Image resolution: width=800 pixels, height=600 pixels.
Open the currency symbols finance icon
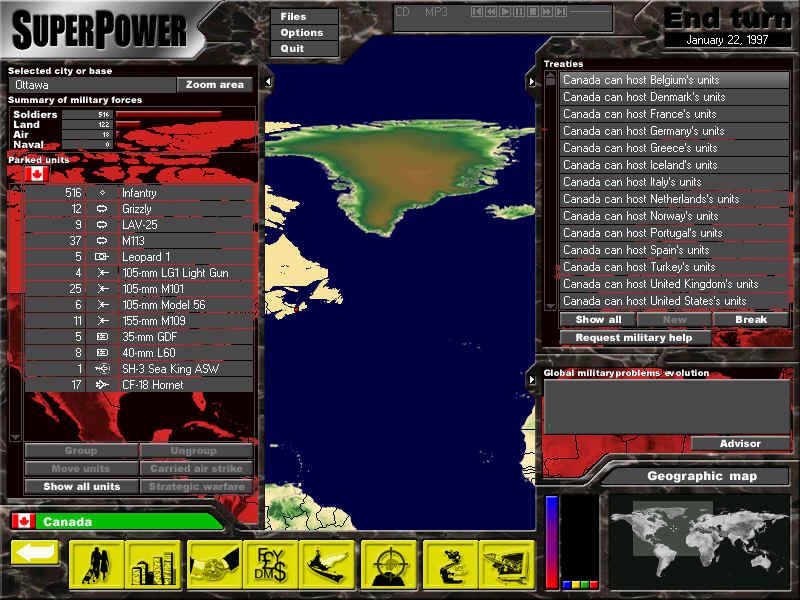click(271, 565)
